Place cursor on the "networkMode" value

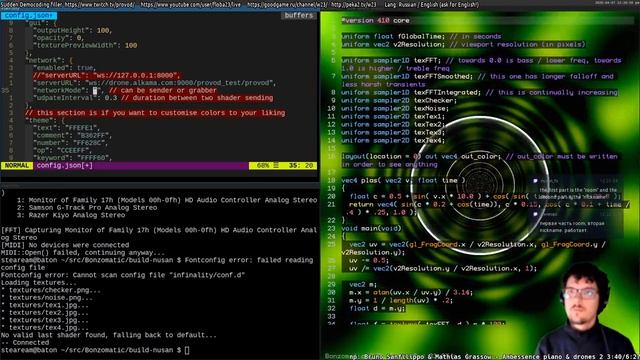pos(95,90)
